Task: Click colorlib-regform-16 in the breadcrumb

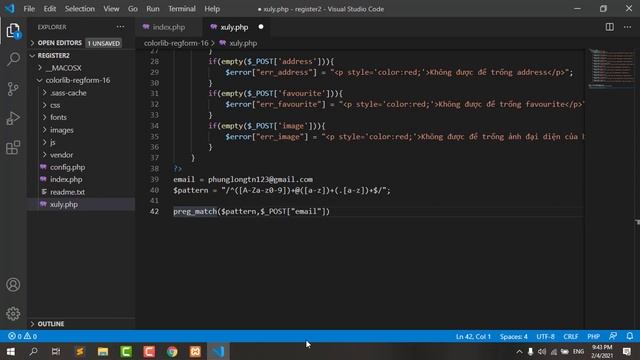Action: [176, 43]
